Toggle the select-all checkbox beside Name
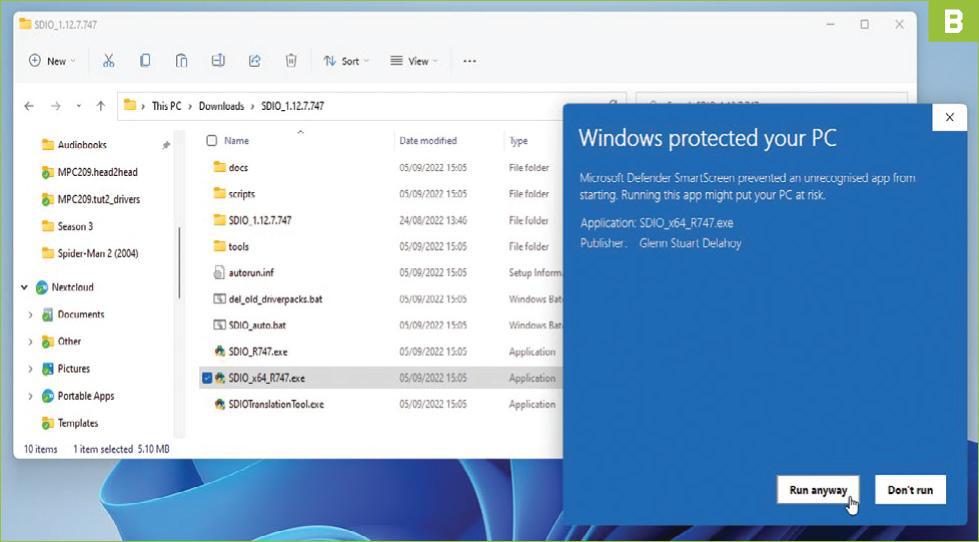Viewport: 979px width, 542px height. point(212,140)
